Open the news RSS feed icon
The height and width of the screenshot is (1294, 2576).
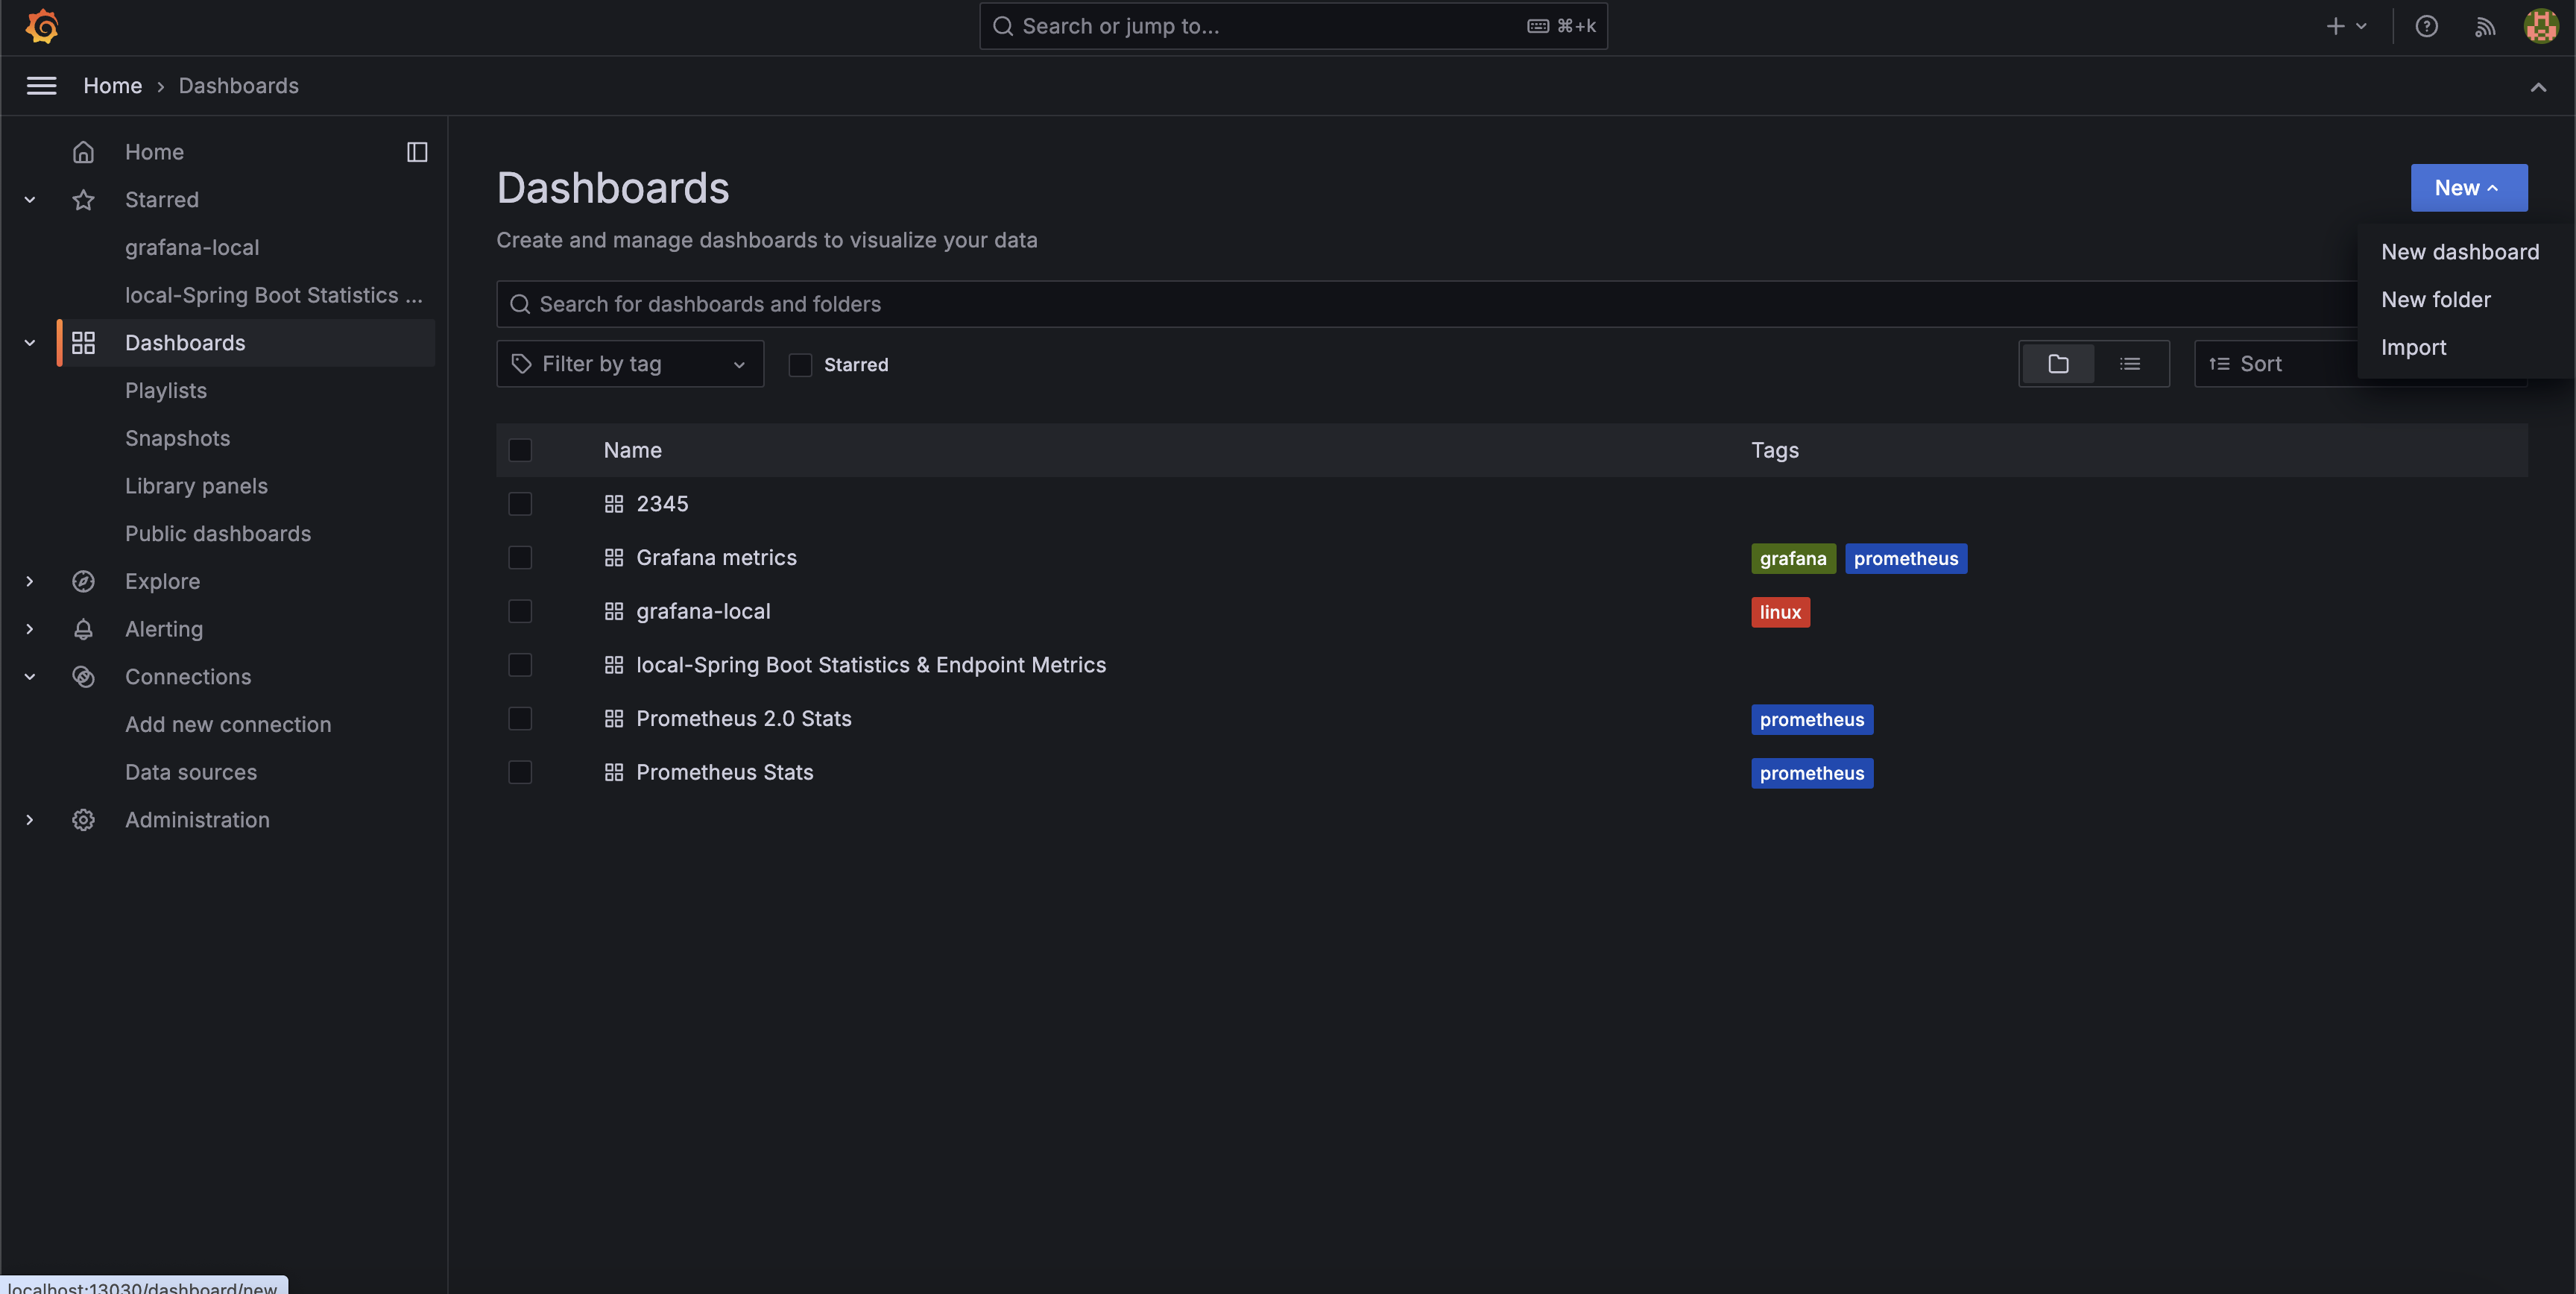pos(2485,26)
